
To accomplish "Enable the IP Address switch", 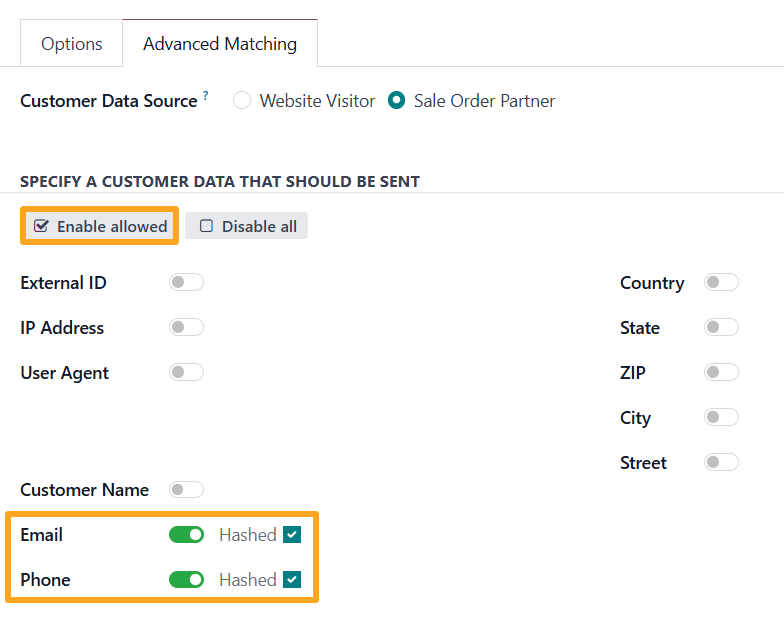I will click(186, 328).
